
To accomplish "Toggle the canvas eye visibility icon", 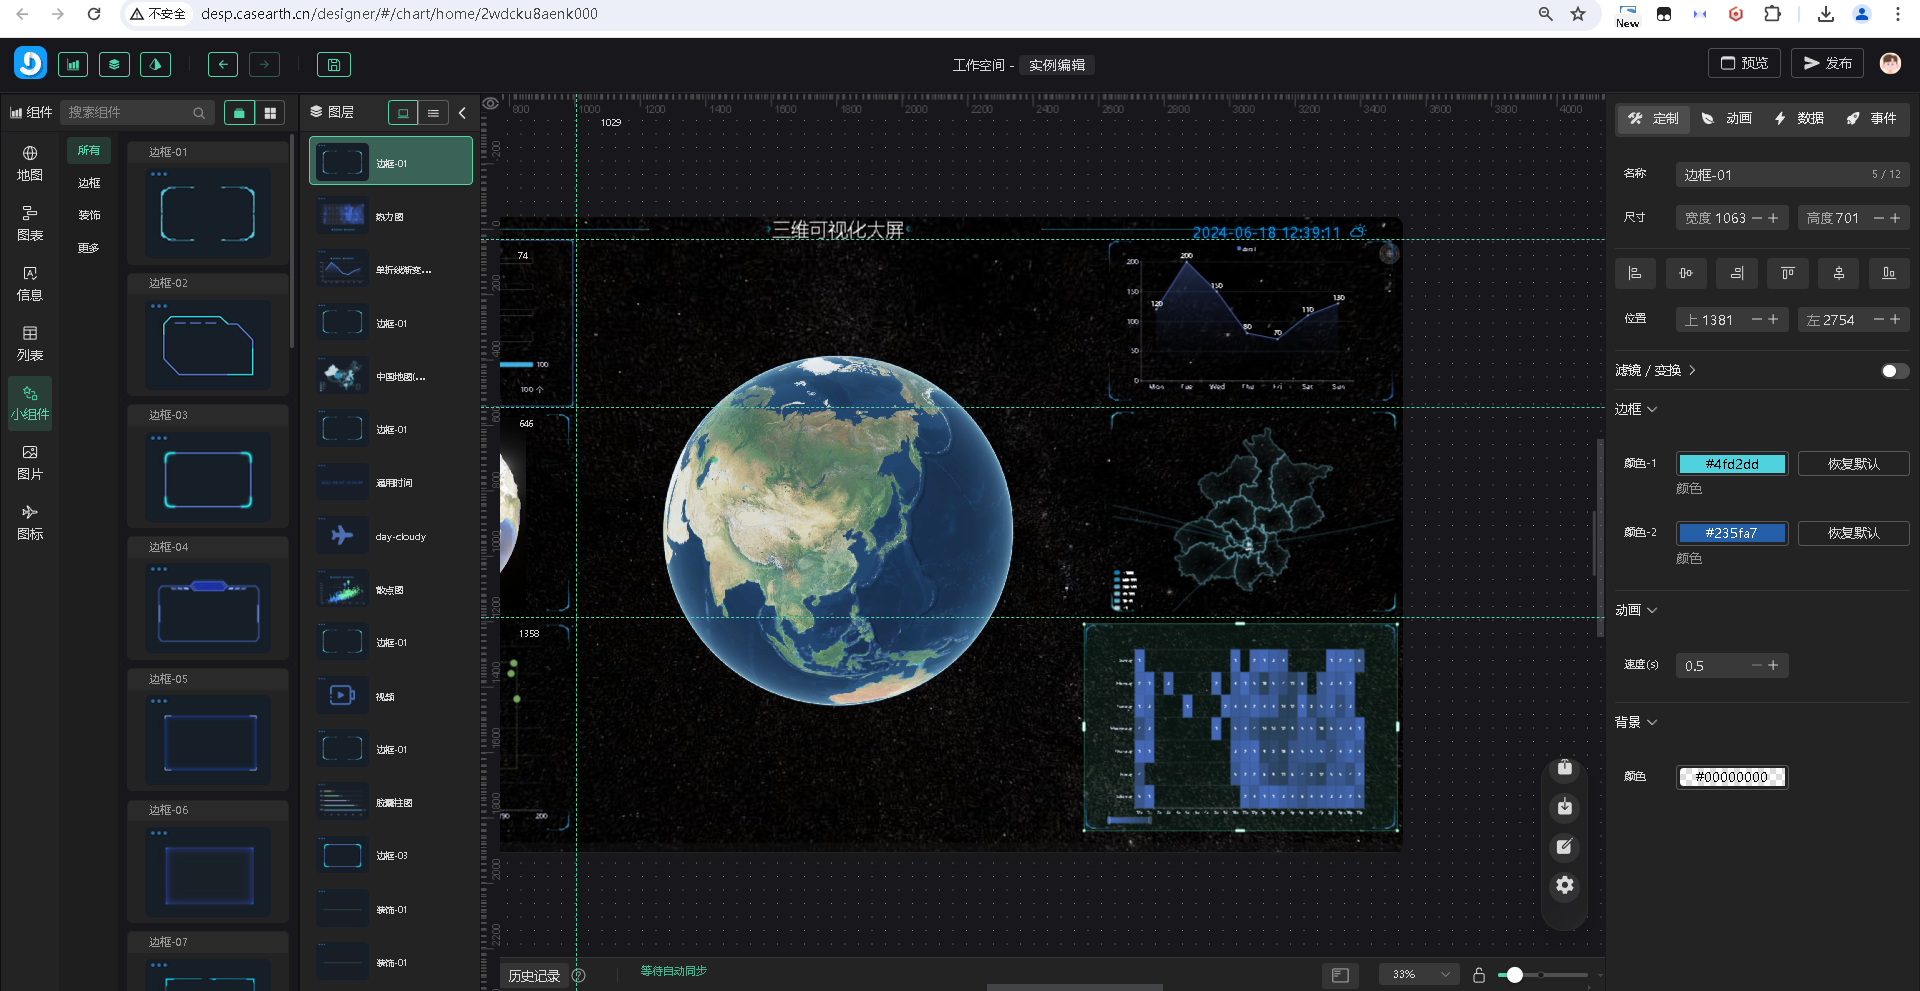I will point(491,104).
